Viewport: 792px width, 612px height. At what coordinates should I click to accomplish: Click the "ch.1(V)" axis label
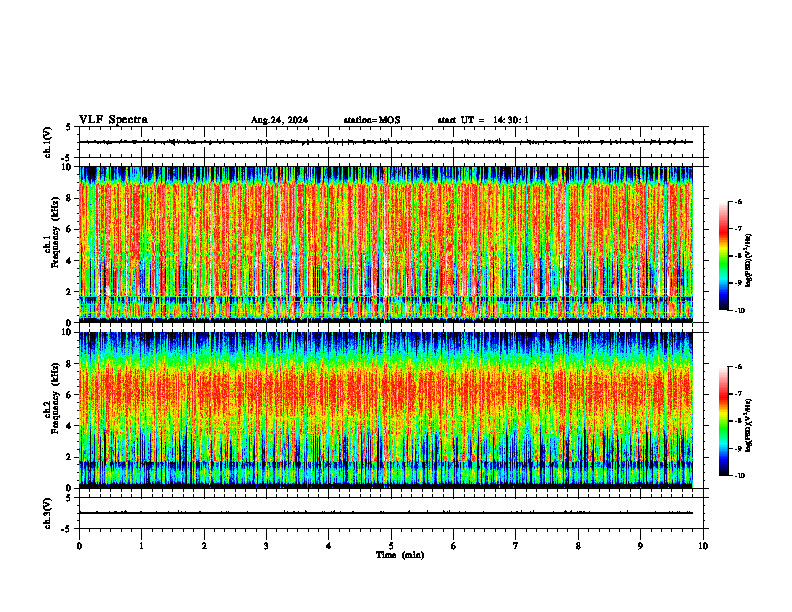pyautogui.click(x=47, y=142)
